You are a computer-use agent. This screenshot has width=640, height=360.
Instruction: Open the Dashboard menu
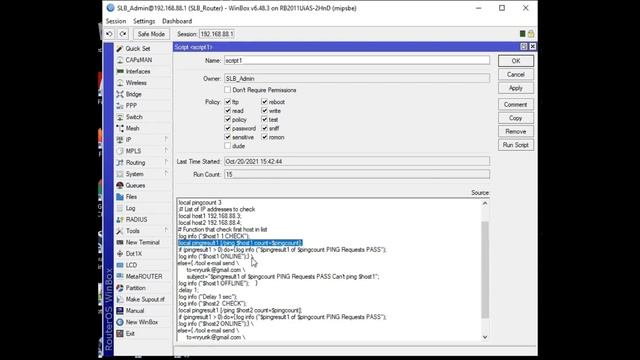(177, 21)
